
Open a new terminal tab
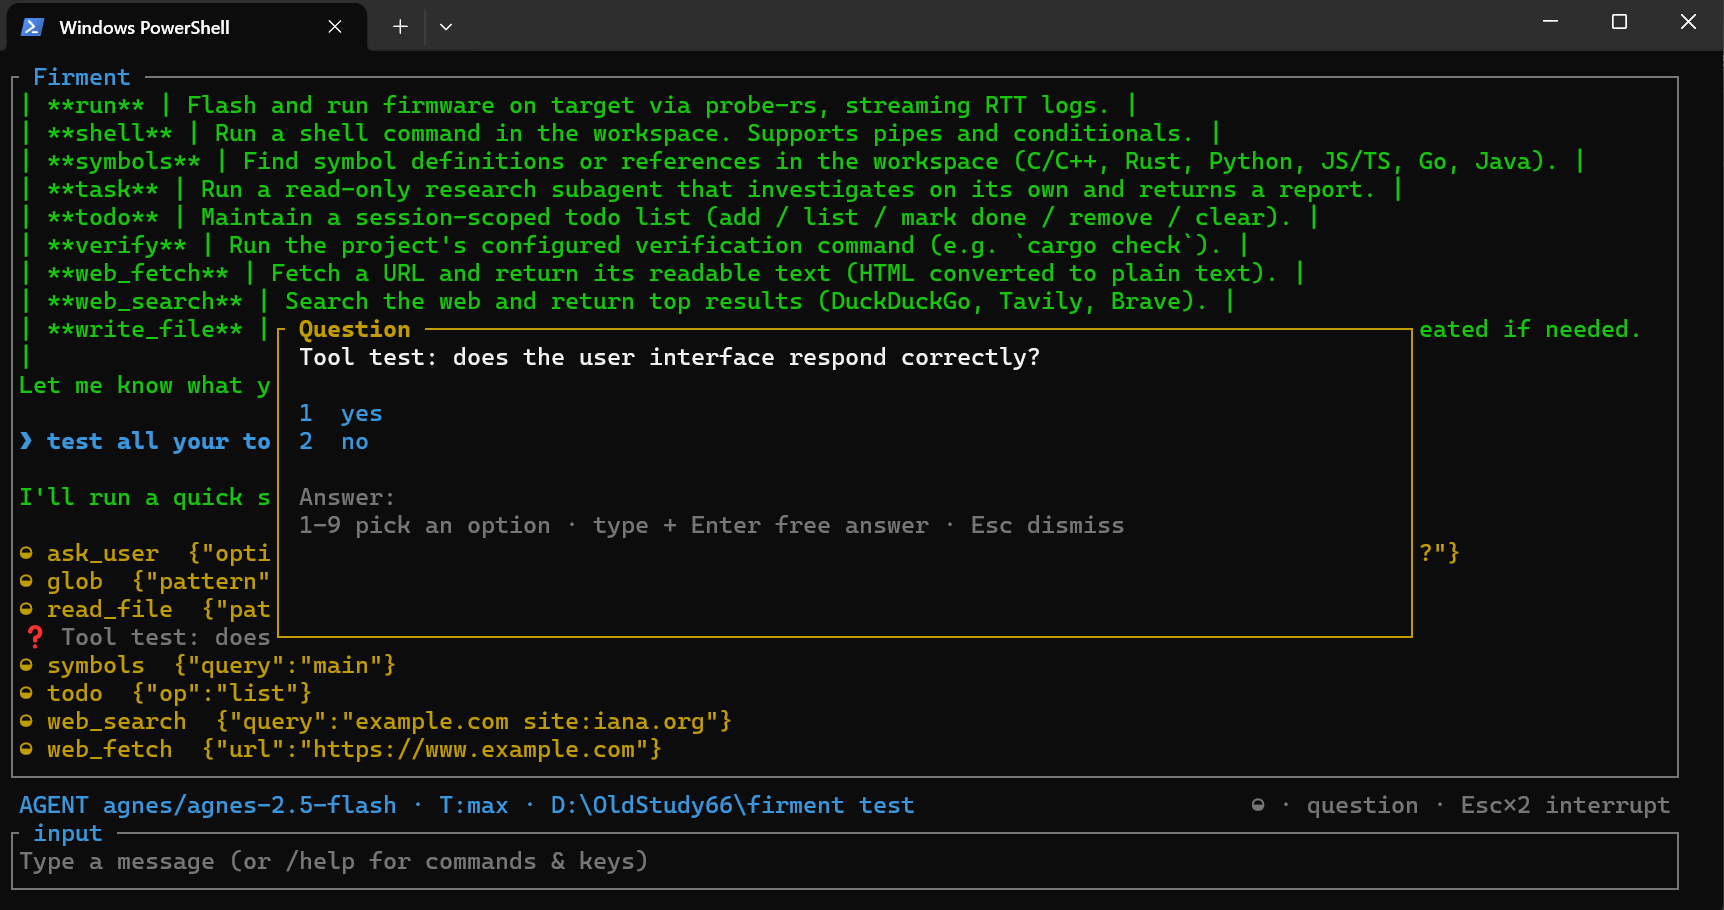tap(400, 27)
